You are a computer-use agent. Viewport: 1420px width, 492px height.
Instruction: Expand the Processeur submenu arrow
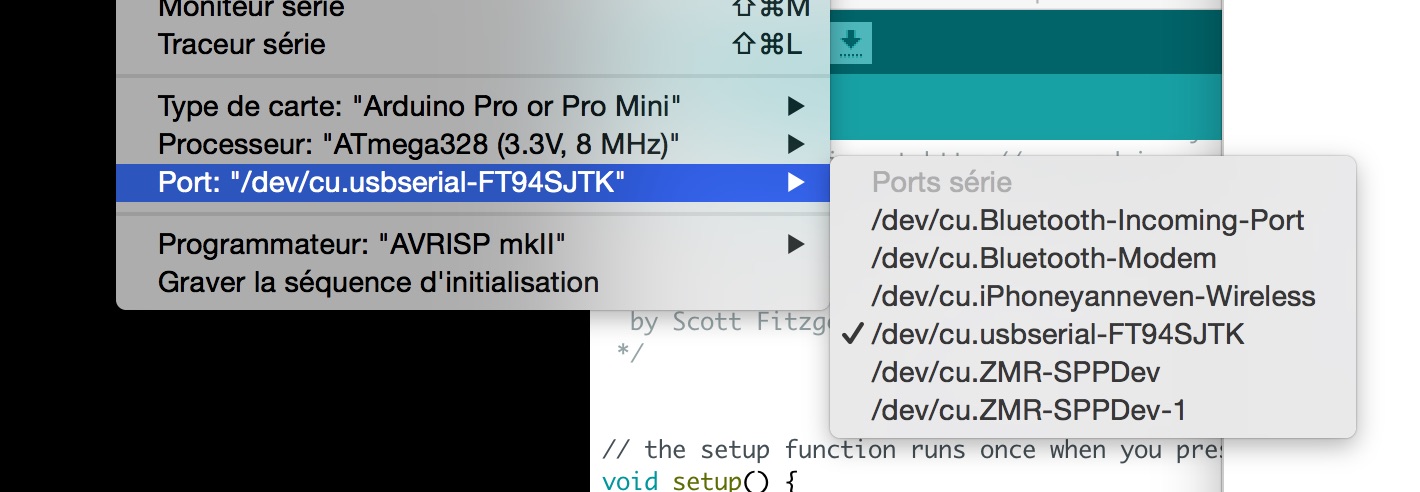(795, 145)
